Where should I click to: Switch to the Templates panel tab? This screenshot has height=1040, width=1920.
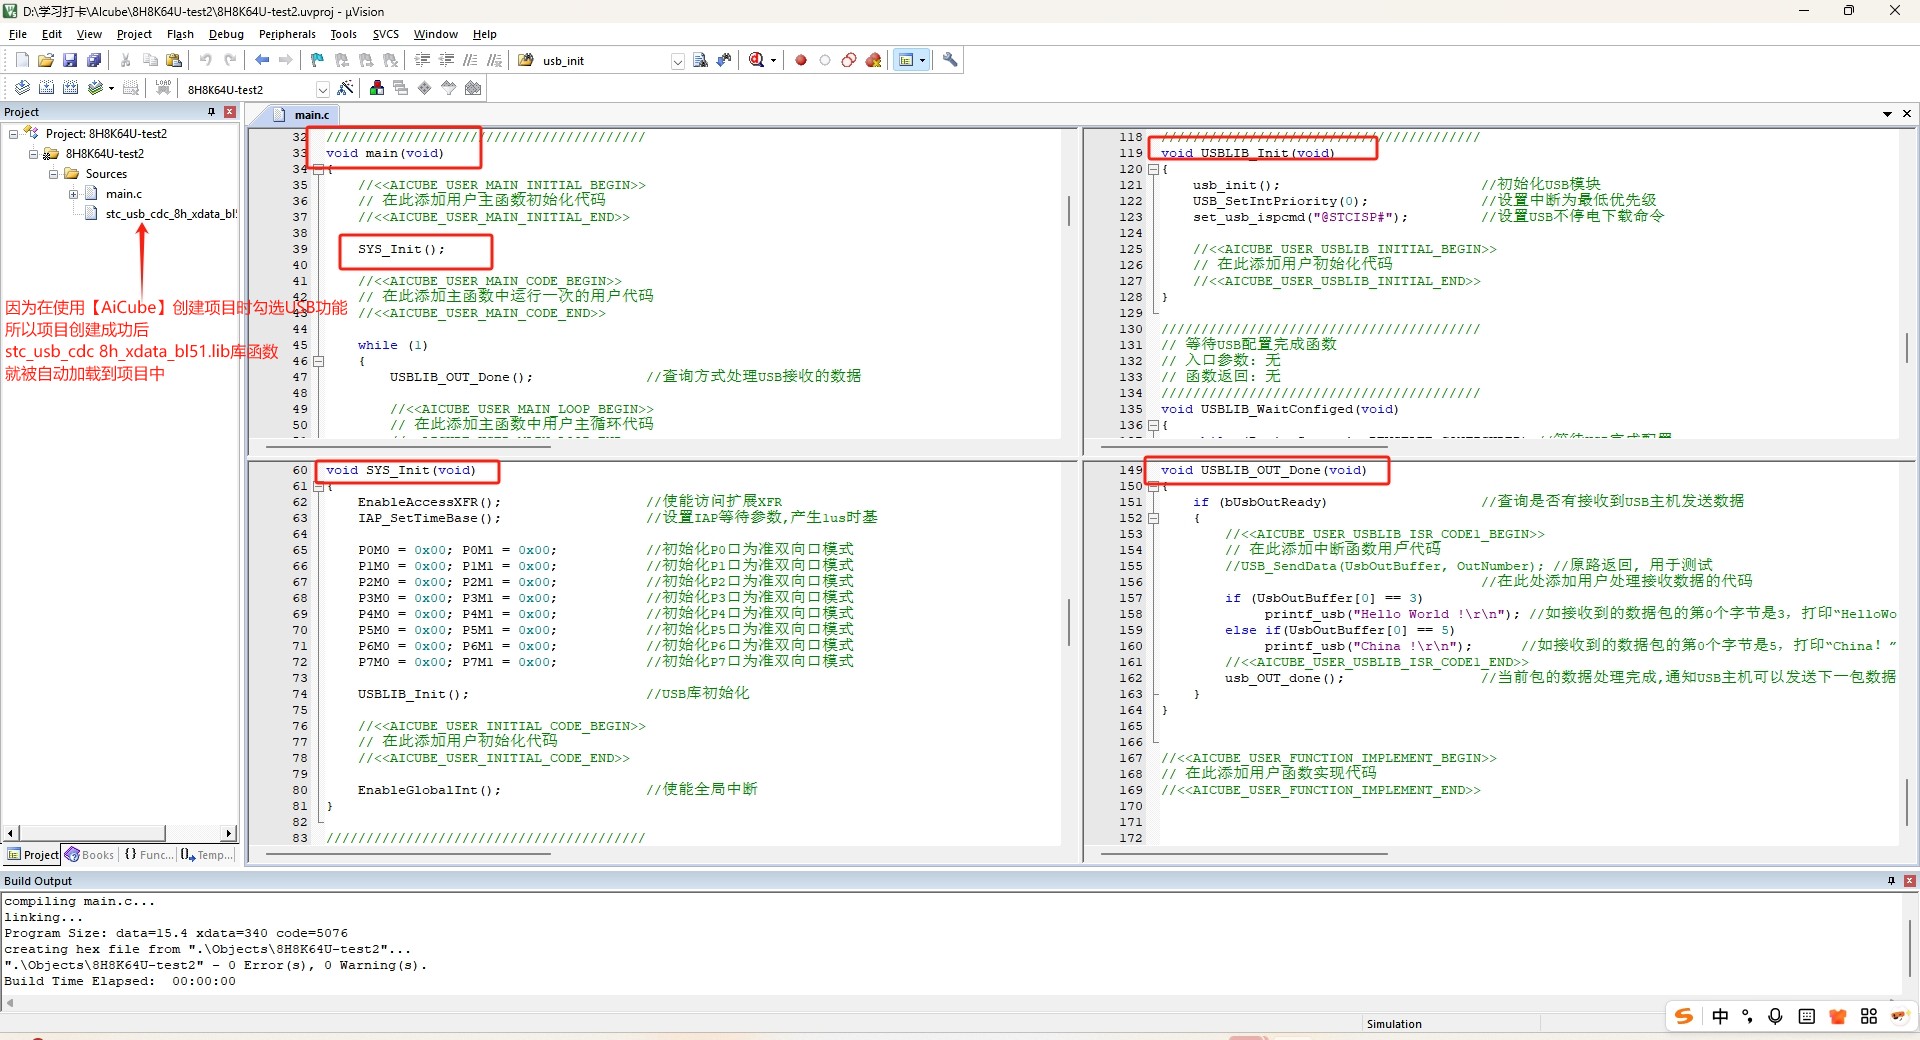[x=207, y=855]
